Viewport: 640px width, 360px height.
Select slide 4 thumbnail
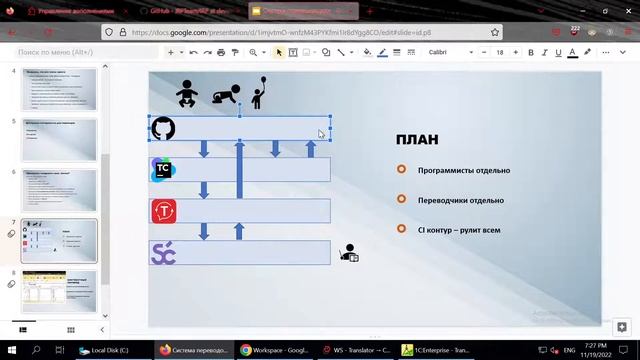[x=60, y=89]
